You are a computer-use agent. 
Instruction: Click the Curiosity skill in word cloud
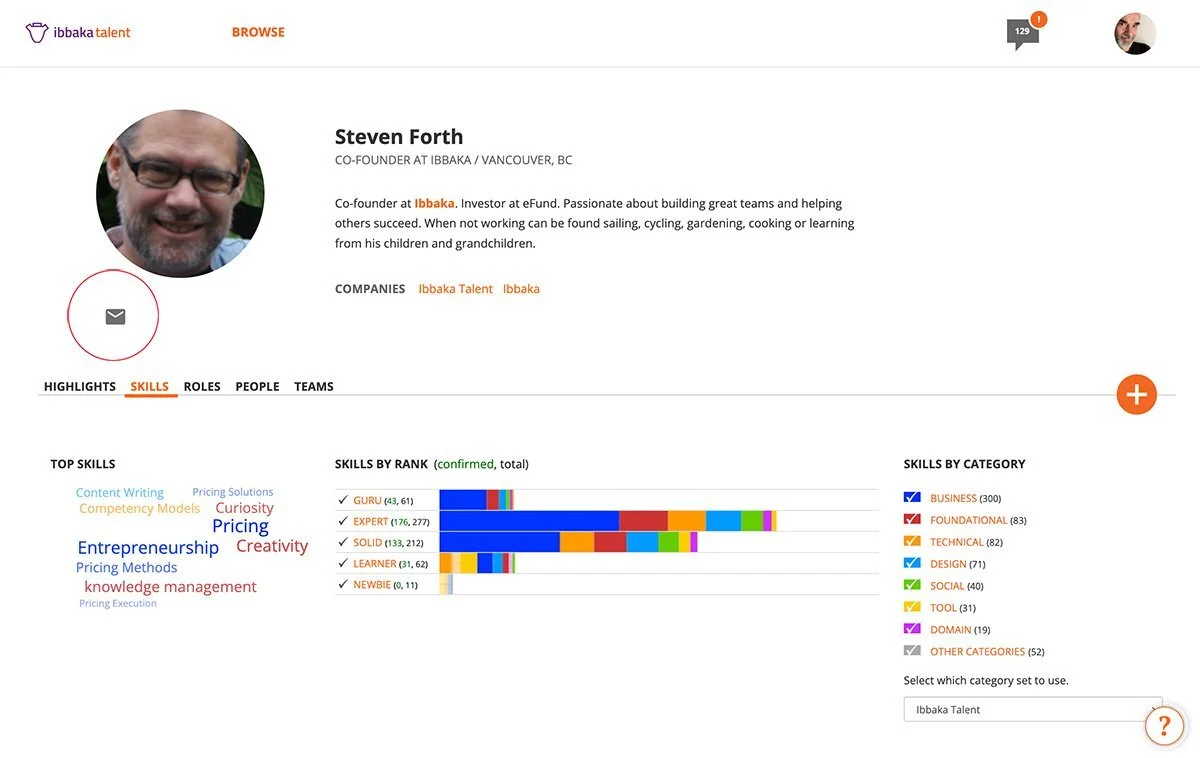tap(244, 508)
